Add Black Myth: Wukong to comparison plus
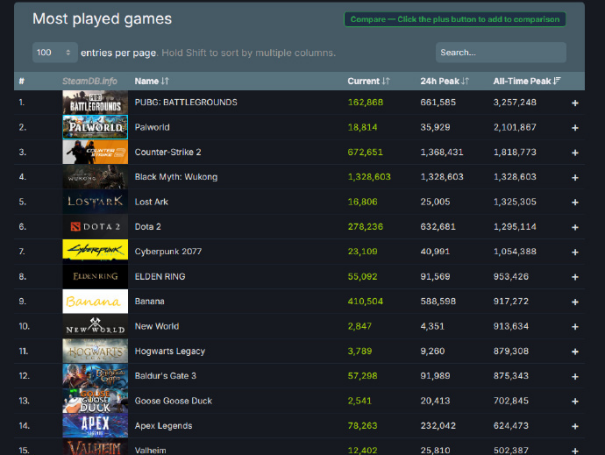605x455 pixels. (575, 178)
